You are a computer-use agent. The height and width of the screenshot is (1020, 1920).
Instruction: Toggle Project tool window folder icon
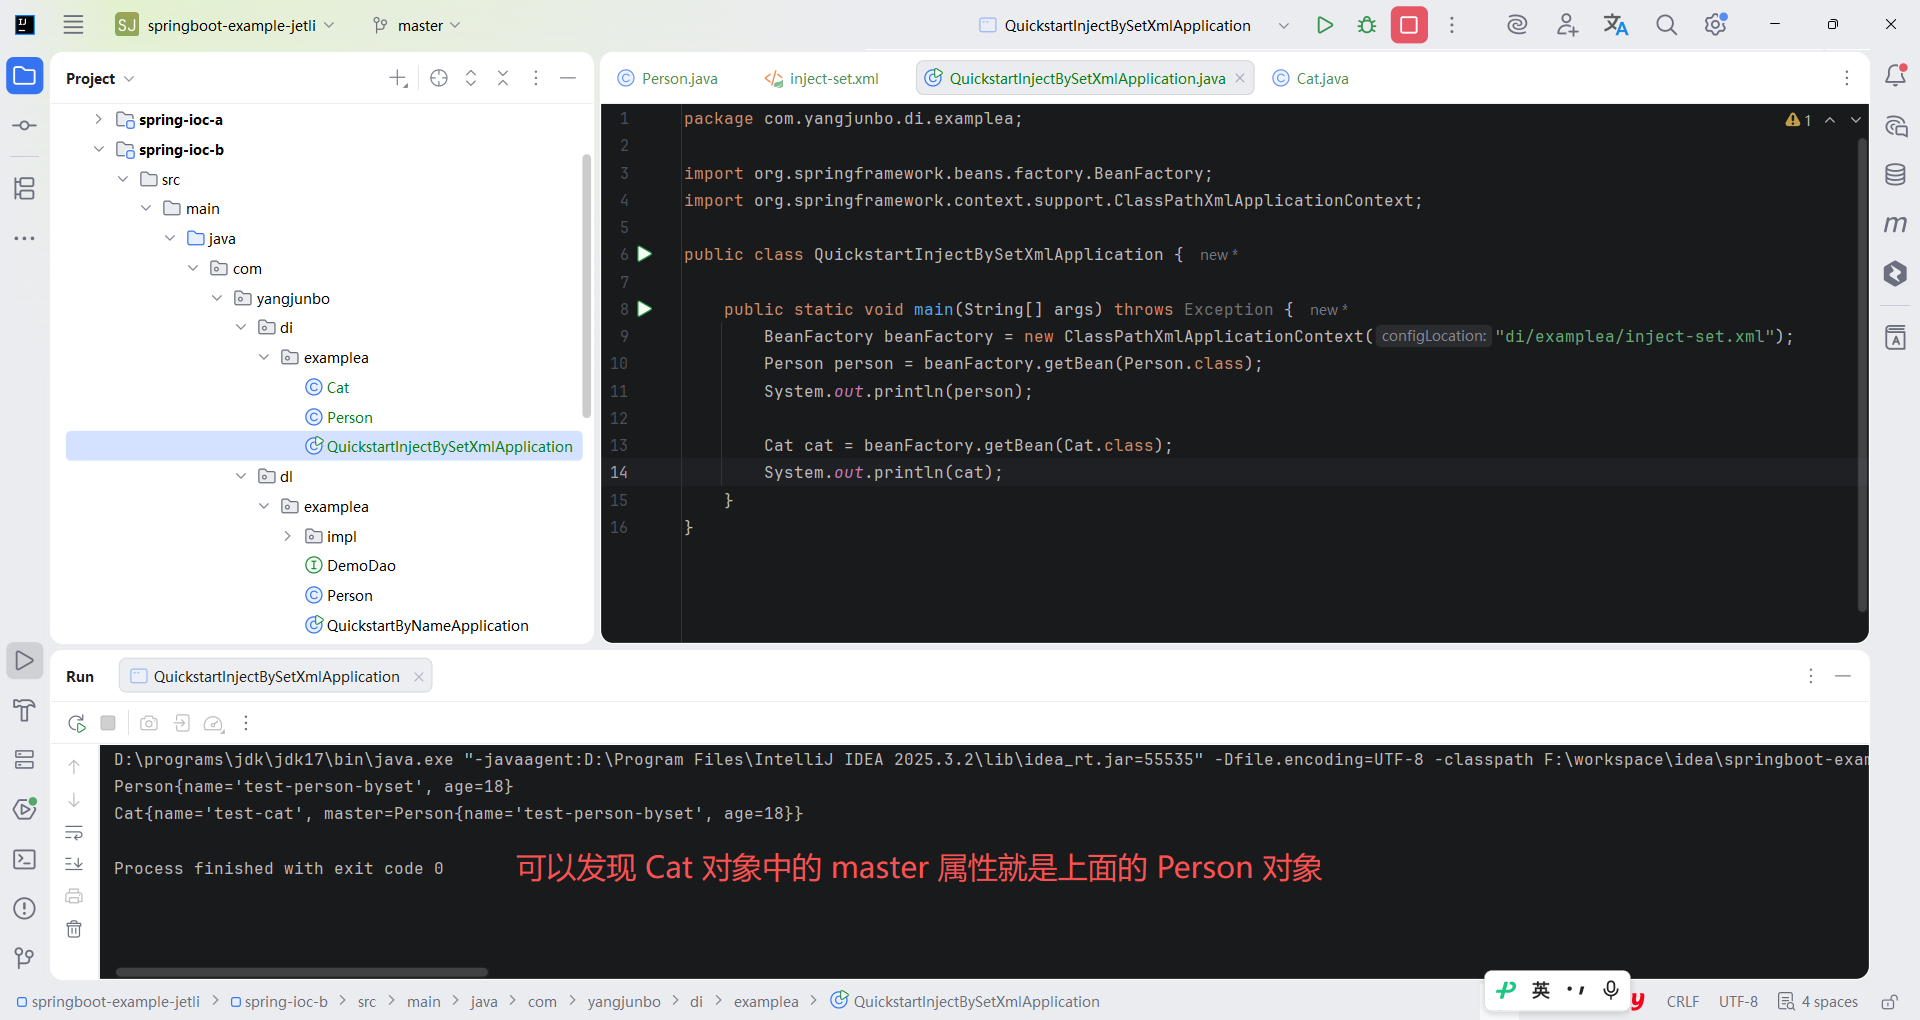click(x=25, y=76)
